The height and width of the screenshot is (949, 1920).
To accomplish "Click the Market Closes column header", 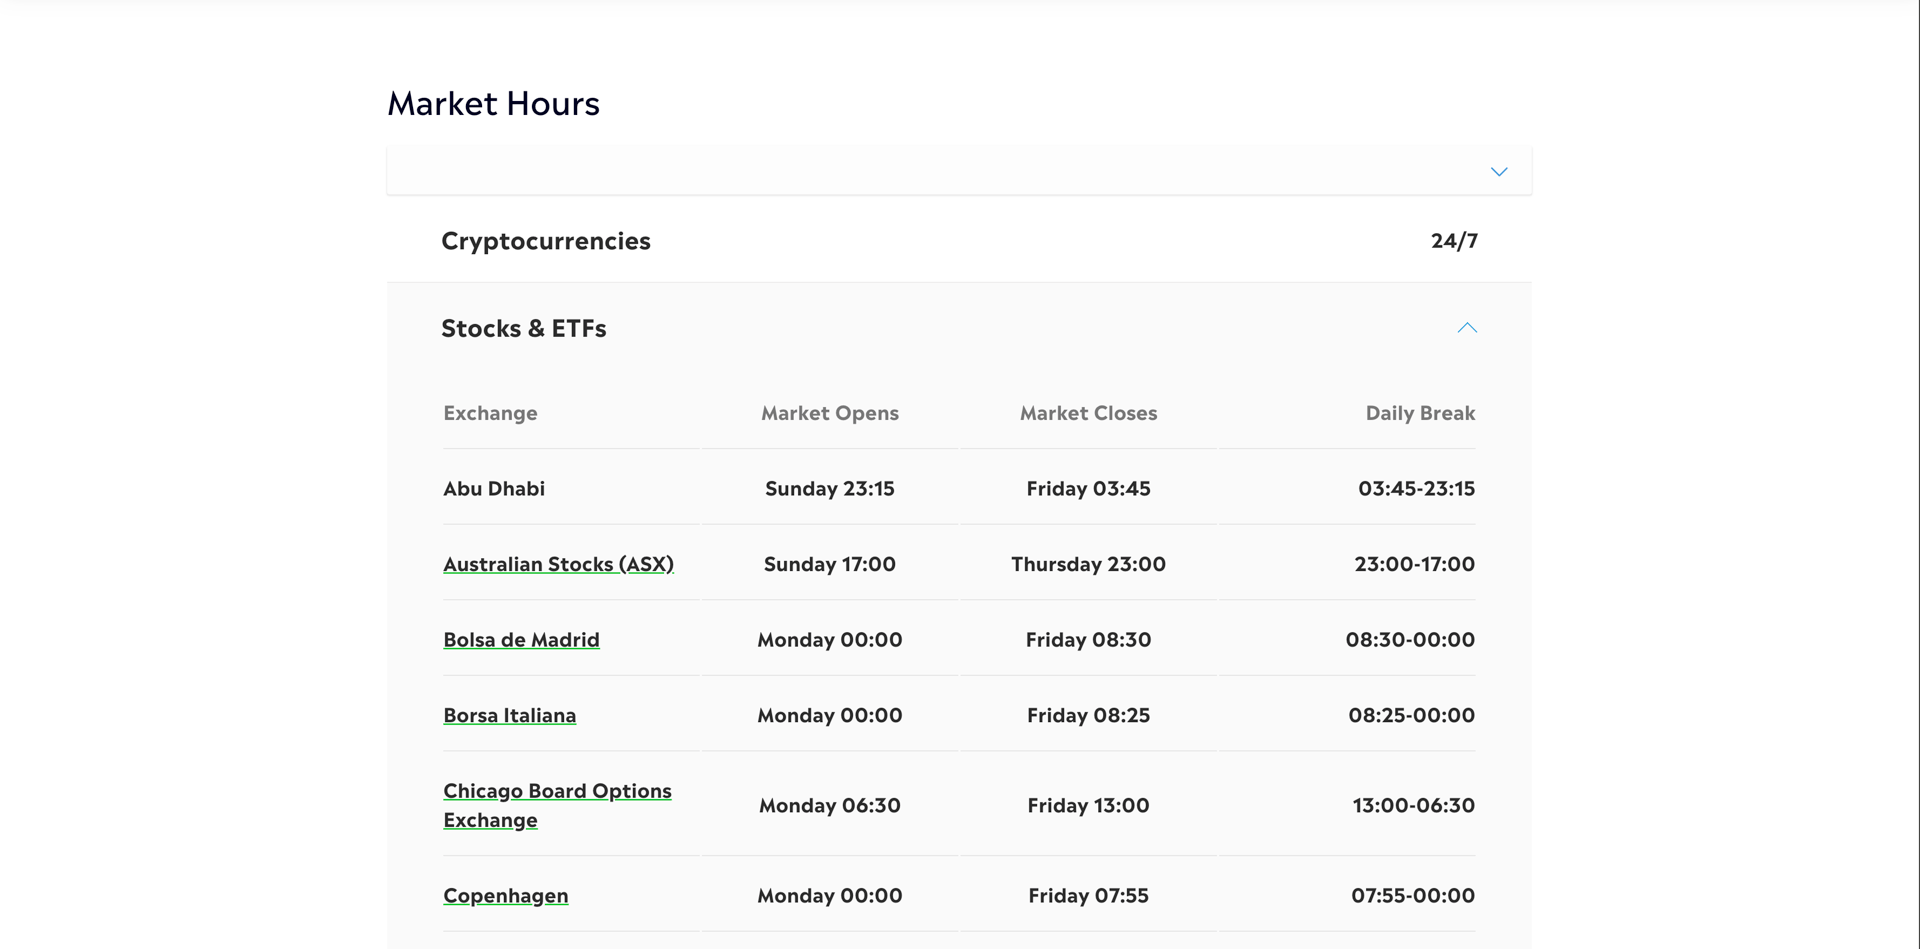I will 1088,413.
